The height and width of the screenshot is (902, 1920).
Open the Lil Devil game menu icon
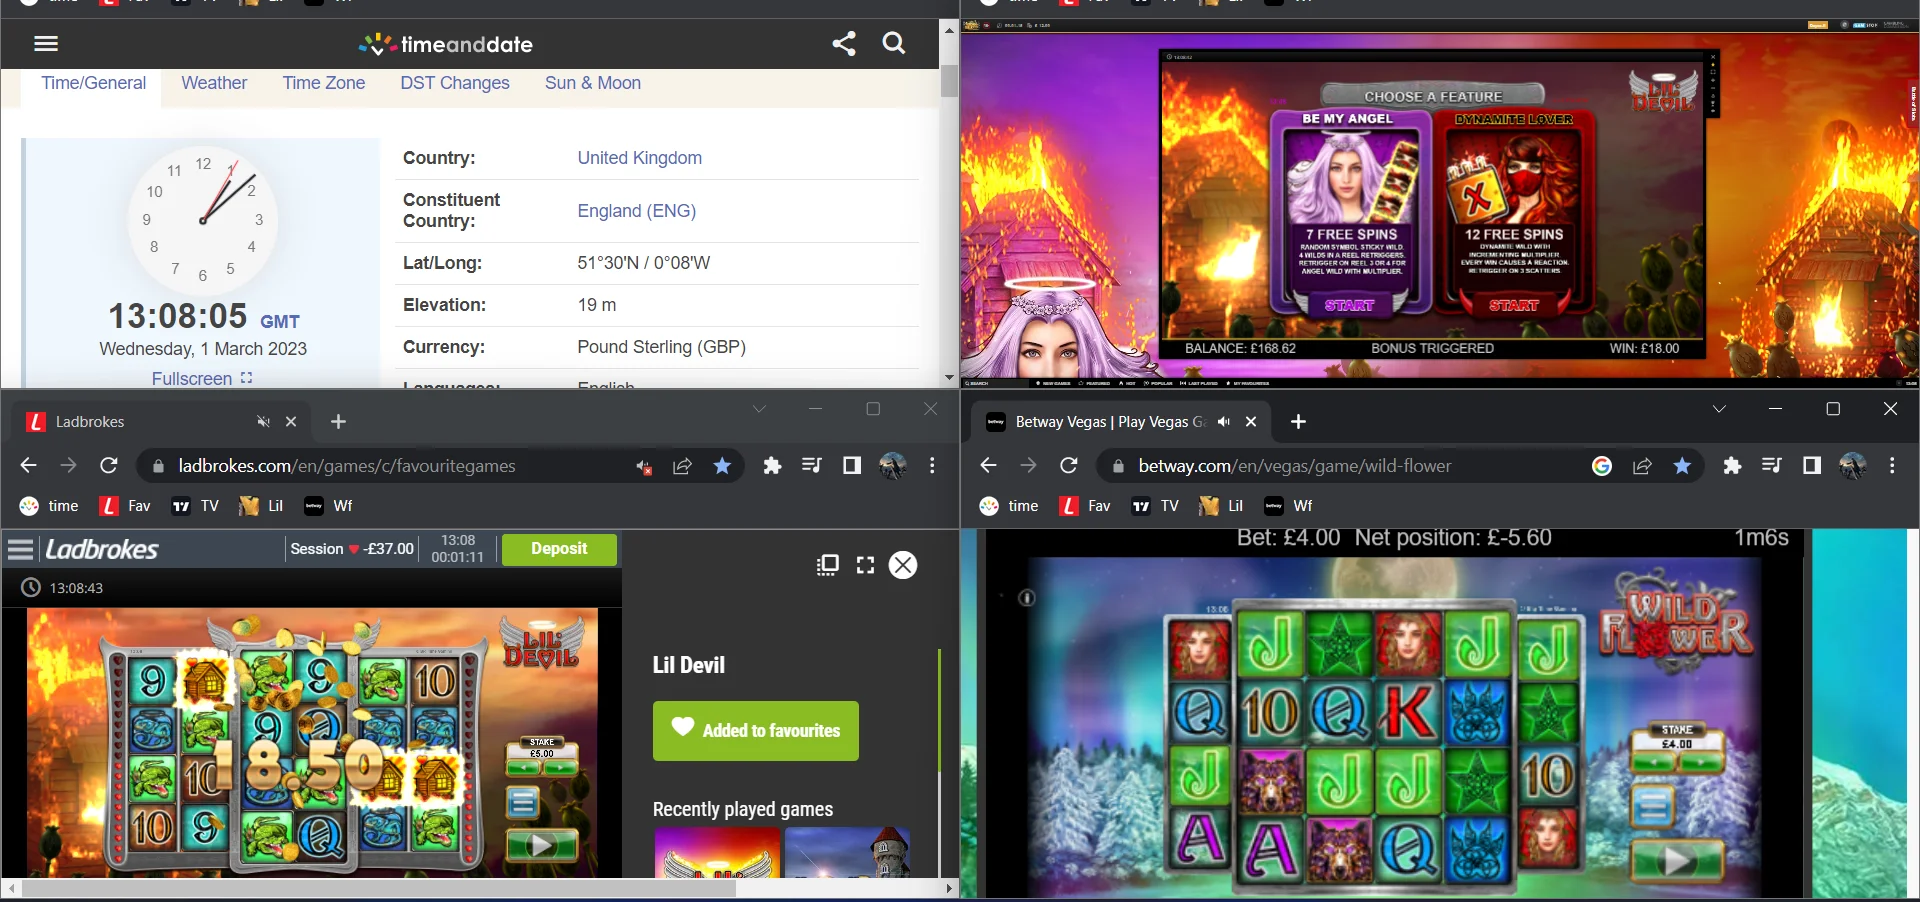pos(522,802)
